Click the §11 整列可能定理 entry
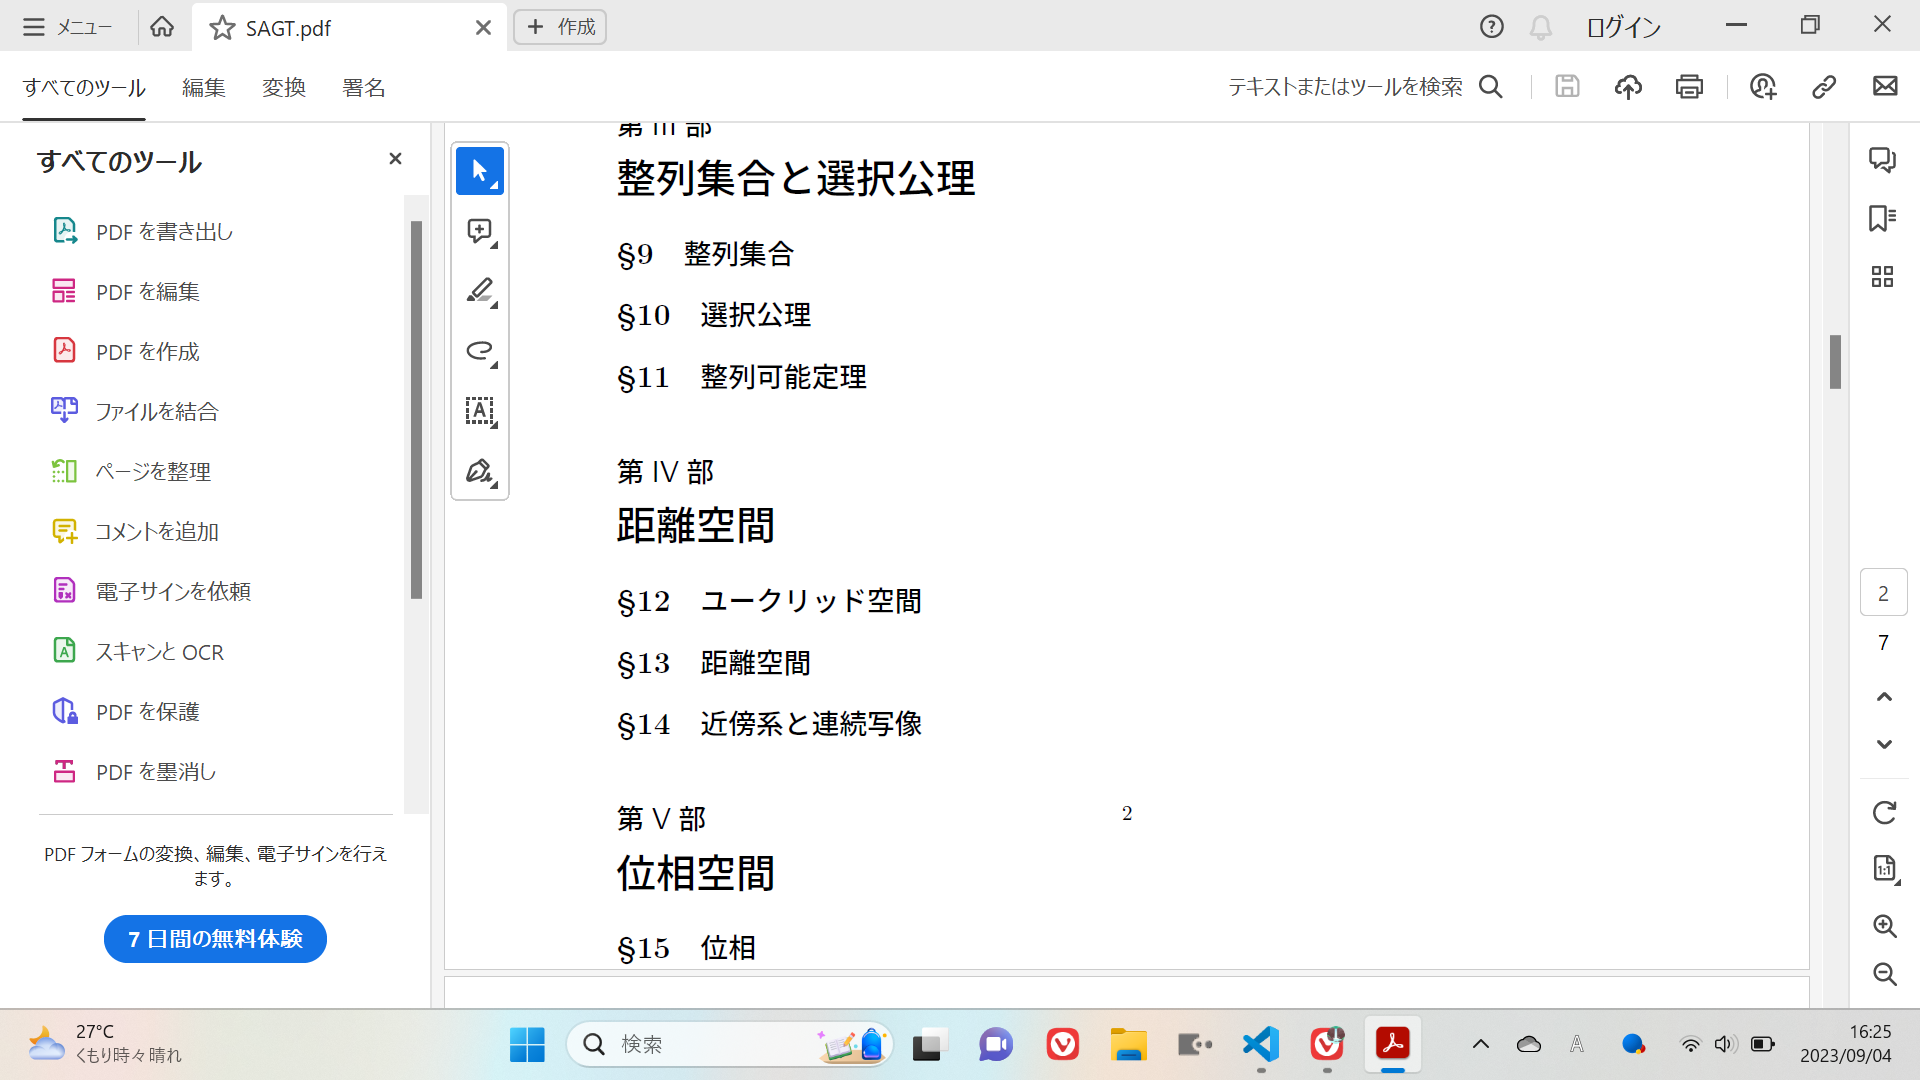The width and height of the screenshot is (1920, 1080). (x=741, y=377)
